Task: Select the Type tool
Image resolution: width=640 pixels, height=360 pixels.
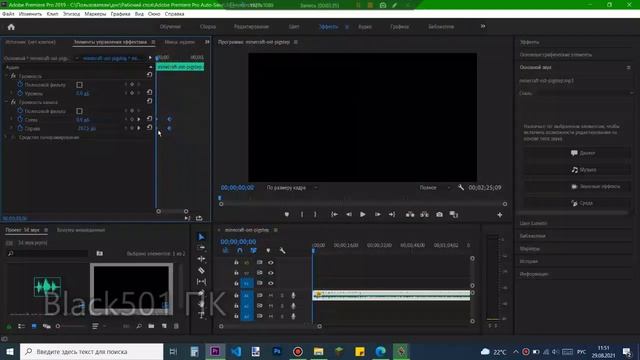Action: (x=201, y=315)
